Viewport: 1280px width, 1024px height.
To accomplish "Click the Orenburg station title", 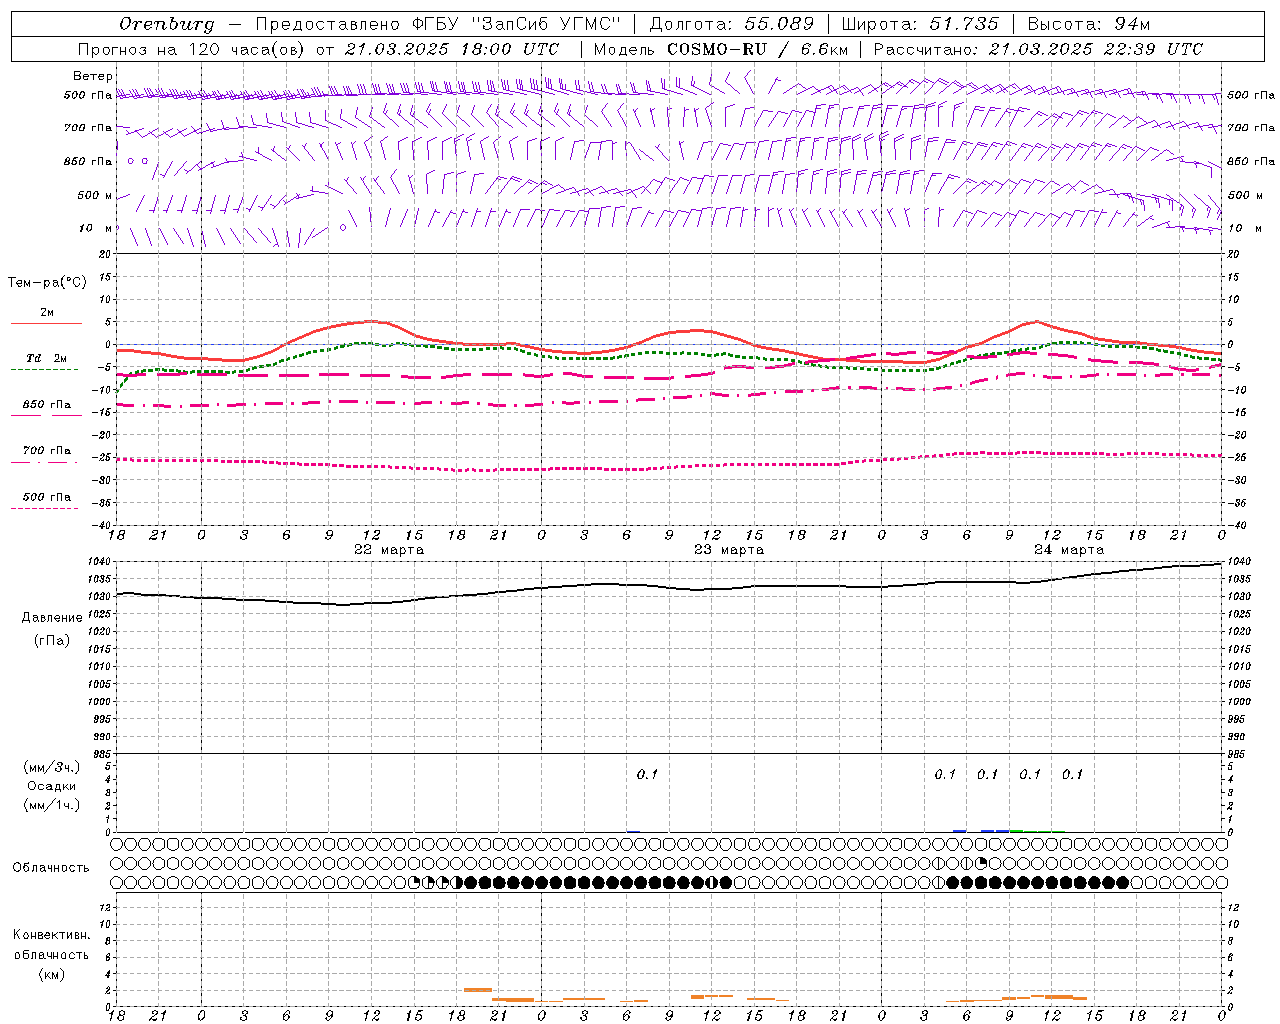I will (x=167, y=23).
